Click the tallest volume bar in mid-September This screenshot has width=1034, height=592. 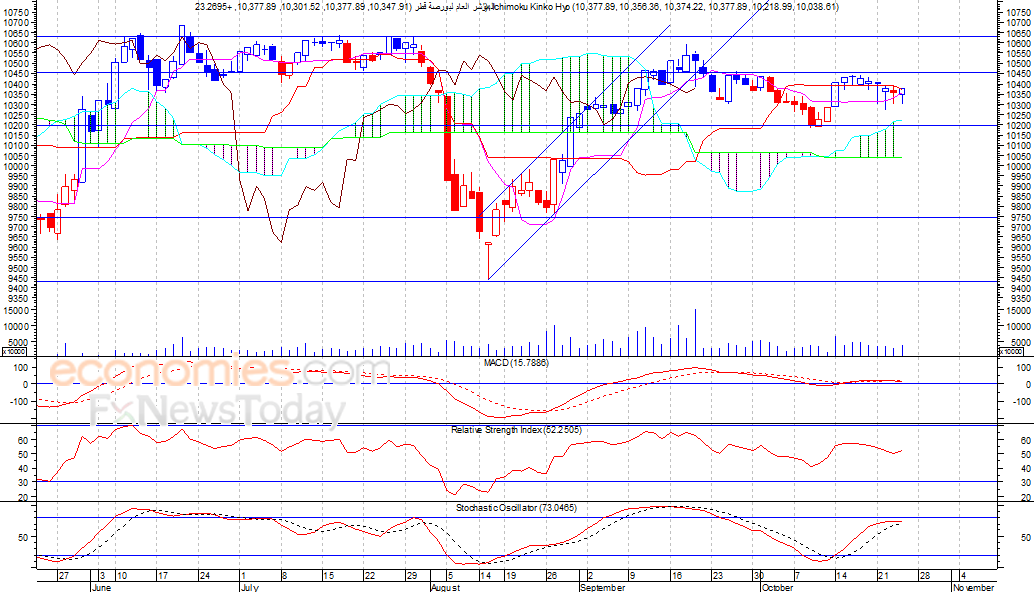[x=695, y=332]
